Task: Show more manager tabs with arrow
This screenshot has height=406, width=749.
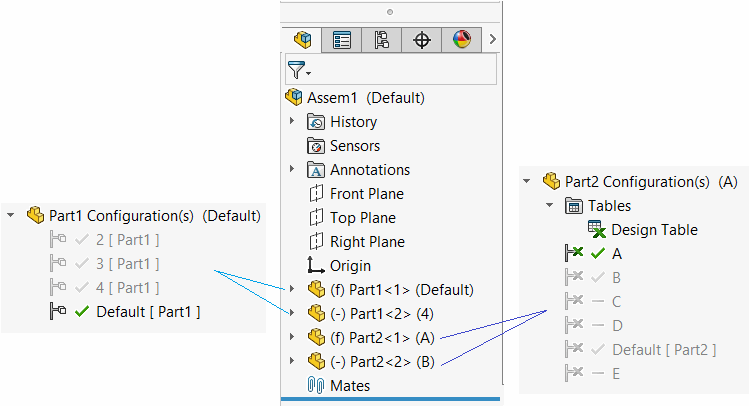Action: tap(492, 39)
